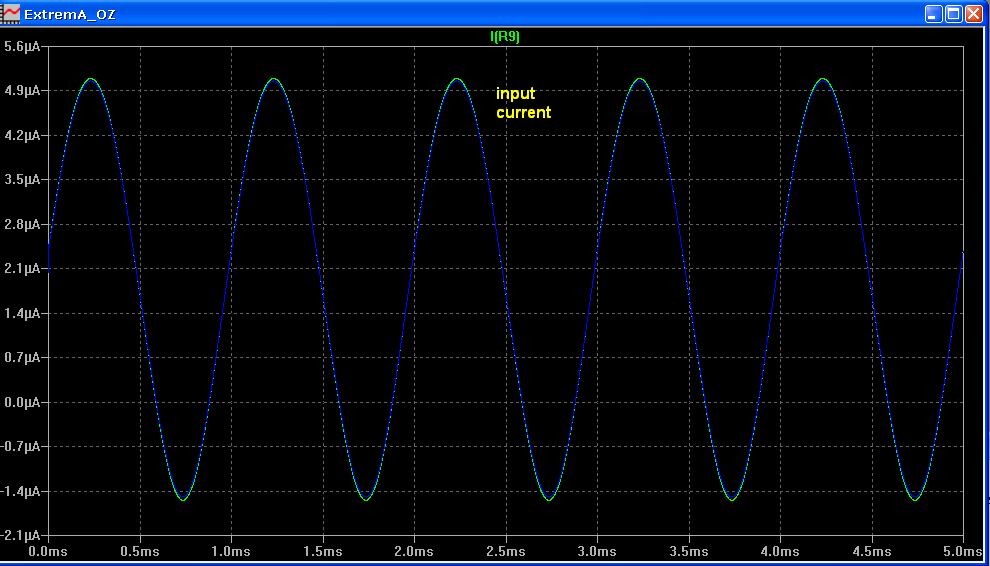The image size is (990, 566).
Task: Click the 1.0ms time axis label
Action: coord(231,549)
